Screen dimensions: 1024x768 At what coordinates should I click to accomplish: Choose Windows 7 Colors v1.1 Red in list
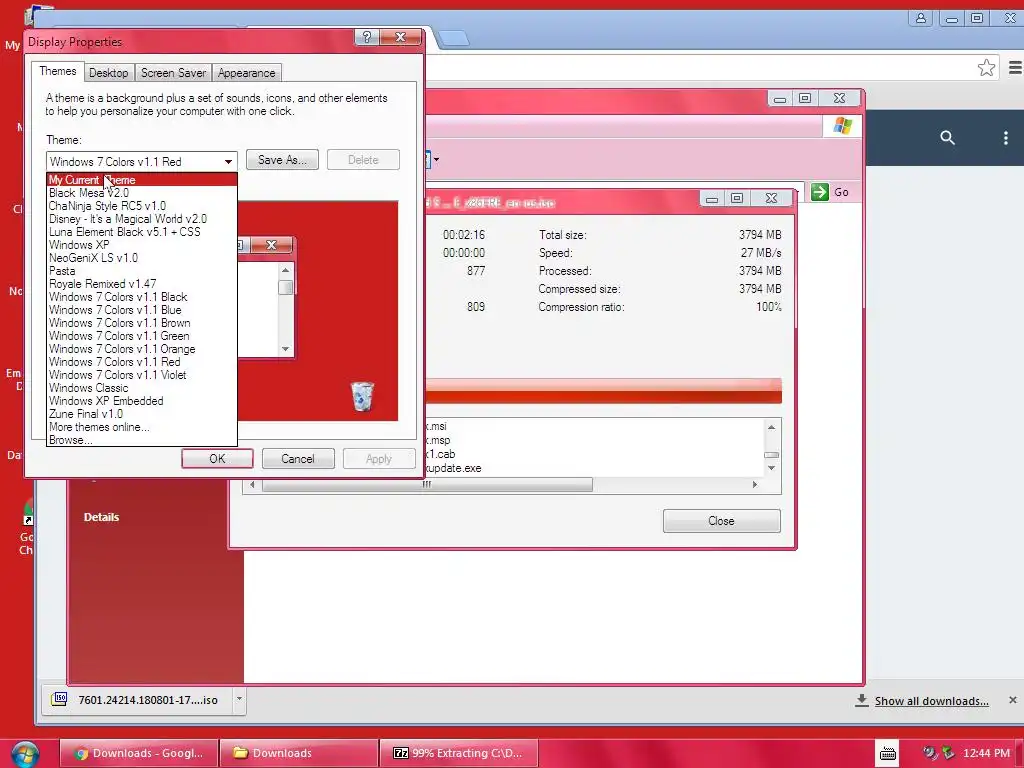click(142, 362)
